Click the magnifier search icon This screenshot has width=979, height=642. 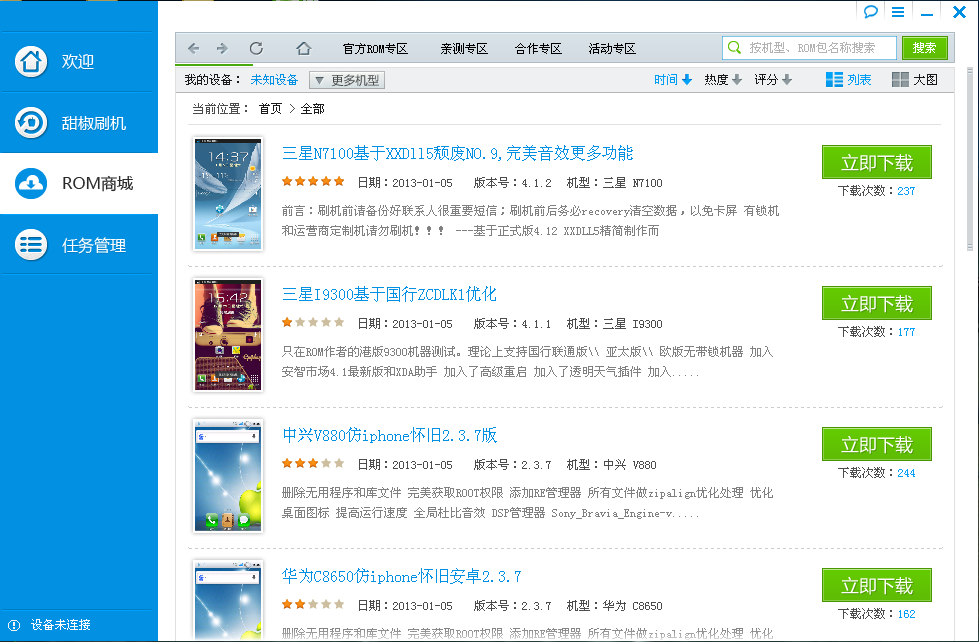click(734, 47)
